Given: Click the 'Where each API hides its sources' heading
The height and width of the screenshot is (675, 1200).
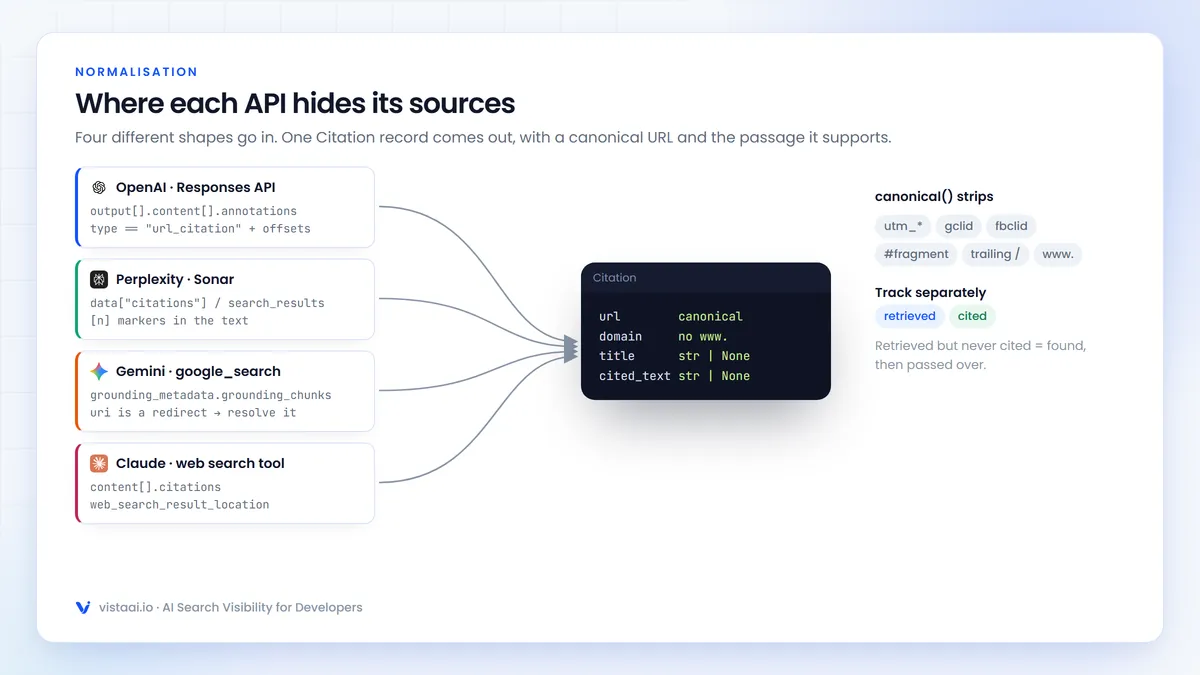Looking at the screenshot, I should click(x=295, y=103).
